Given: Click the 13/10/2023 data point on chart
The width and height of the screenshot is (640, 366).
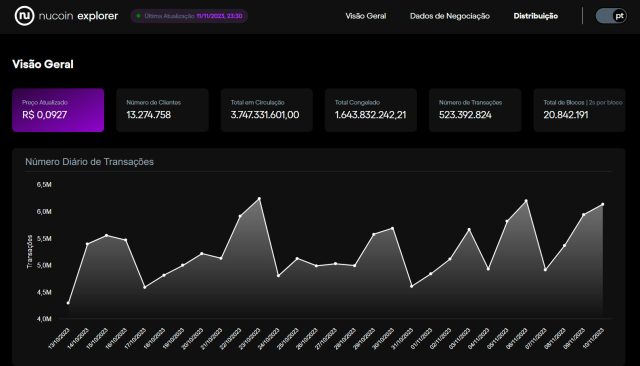Looking at the screenshot, I should point(68,303).
